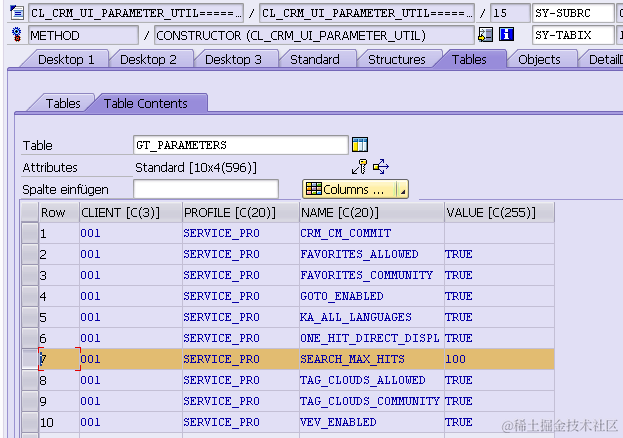Open the Objects tab
This screenshot has height=438, width=623.
539,60
